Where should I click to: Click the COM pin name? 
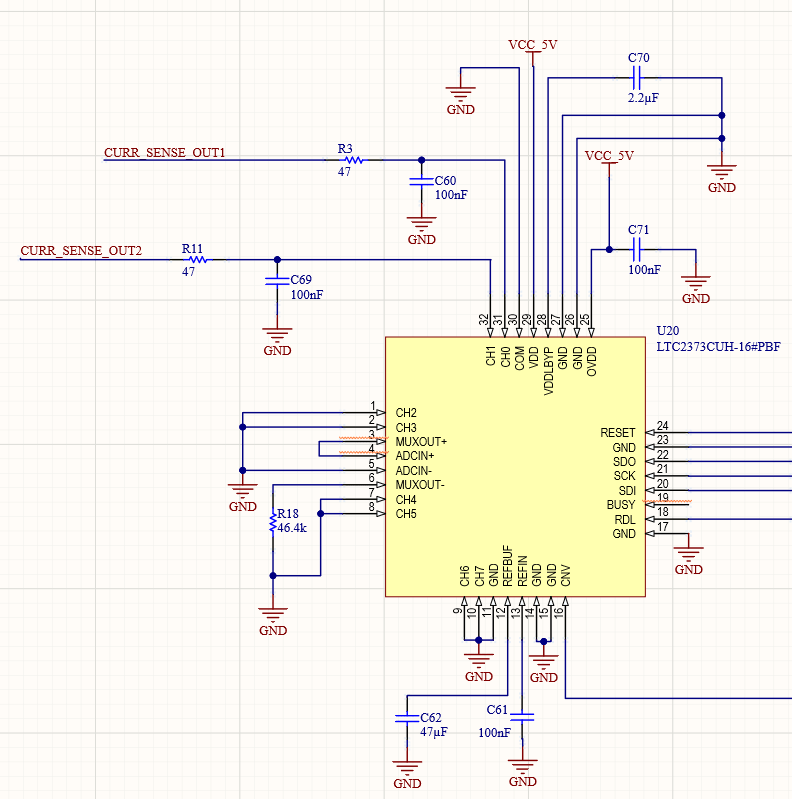click(519, 358)
